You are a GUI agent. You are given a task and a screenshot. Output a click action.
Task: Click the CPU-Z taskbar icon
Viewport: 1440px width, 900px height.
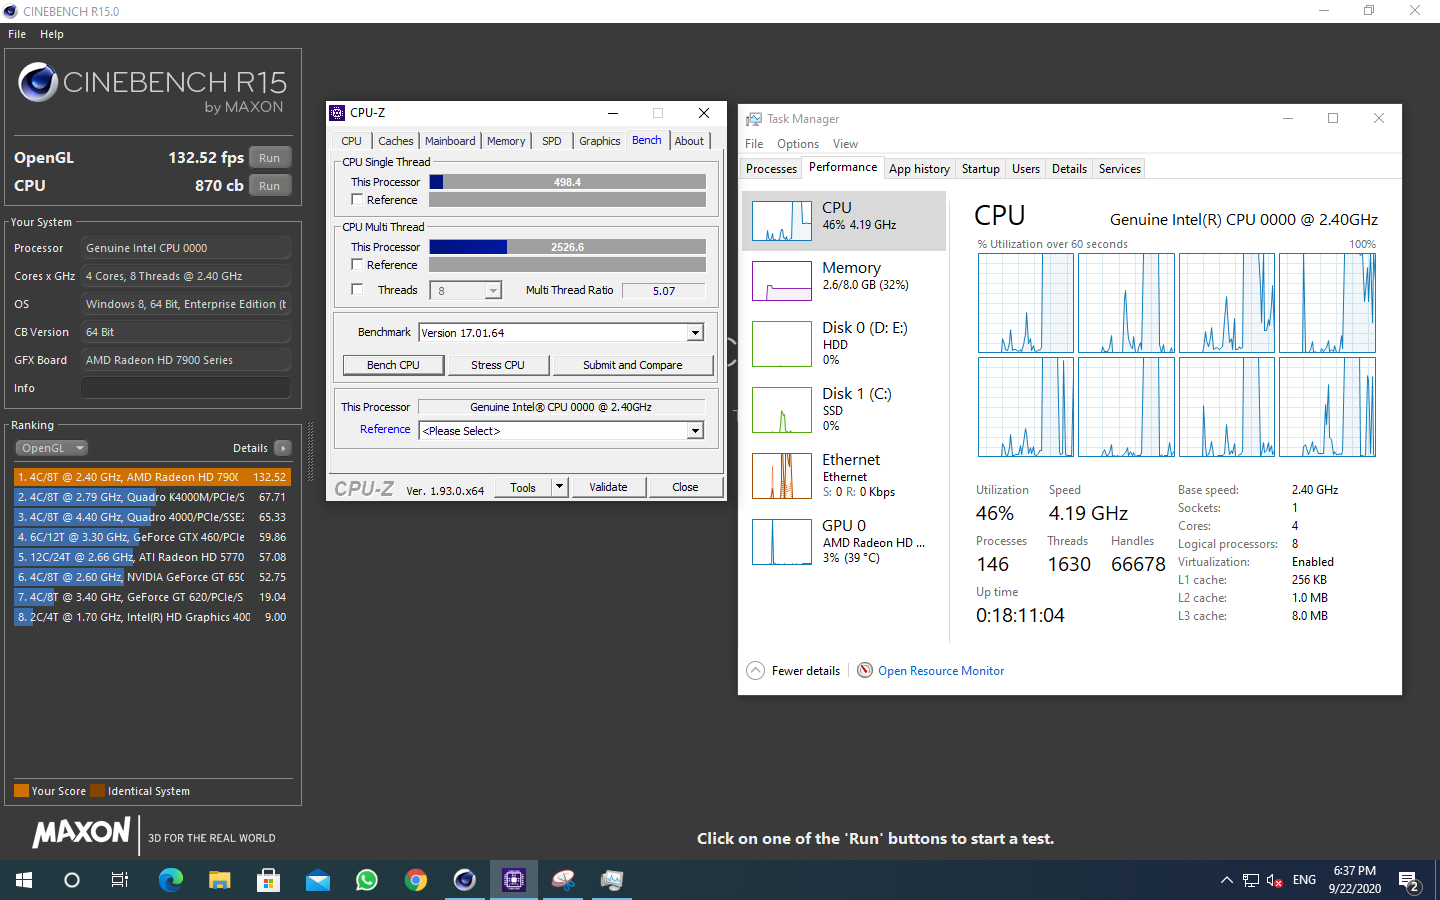(x=514, y=880)
